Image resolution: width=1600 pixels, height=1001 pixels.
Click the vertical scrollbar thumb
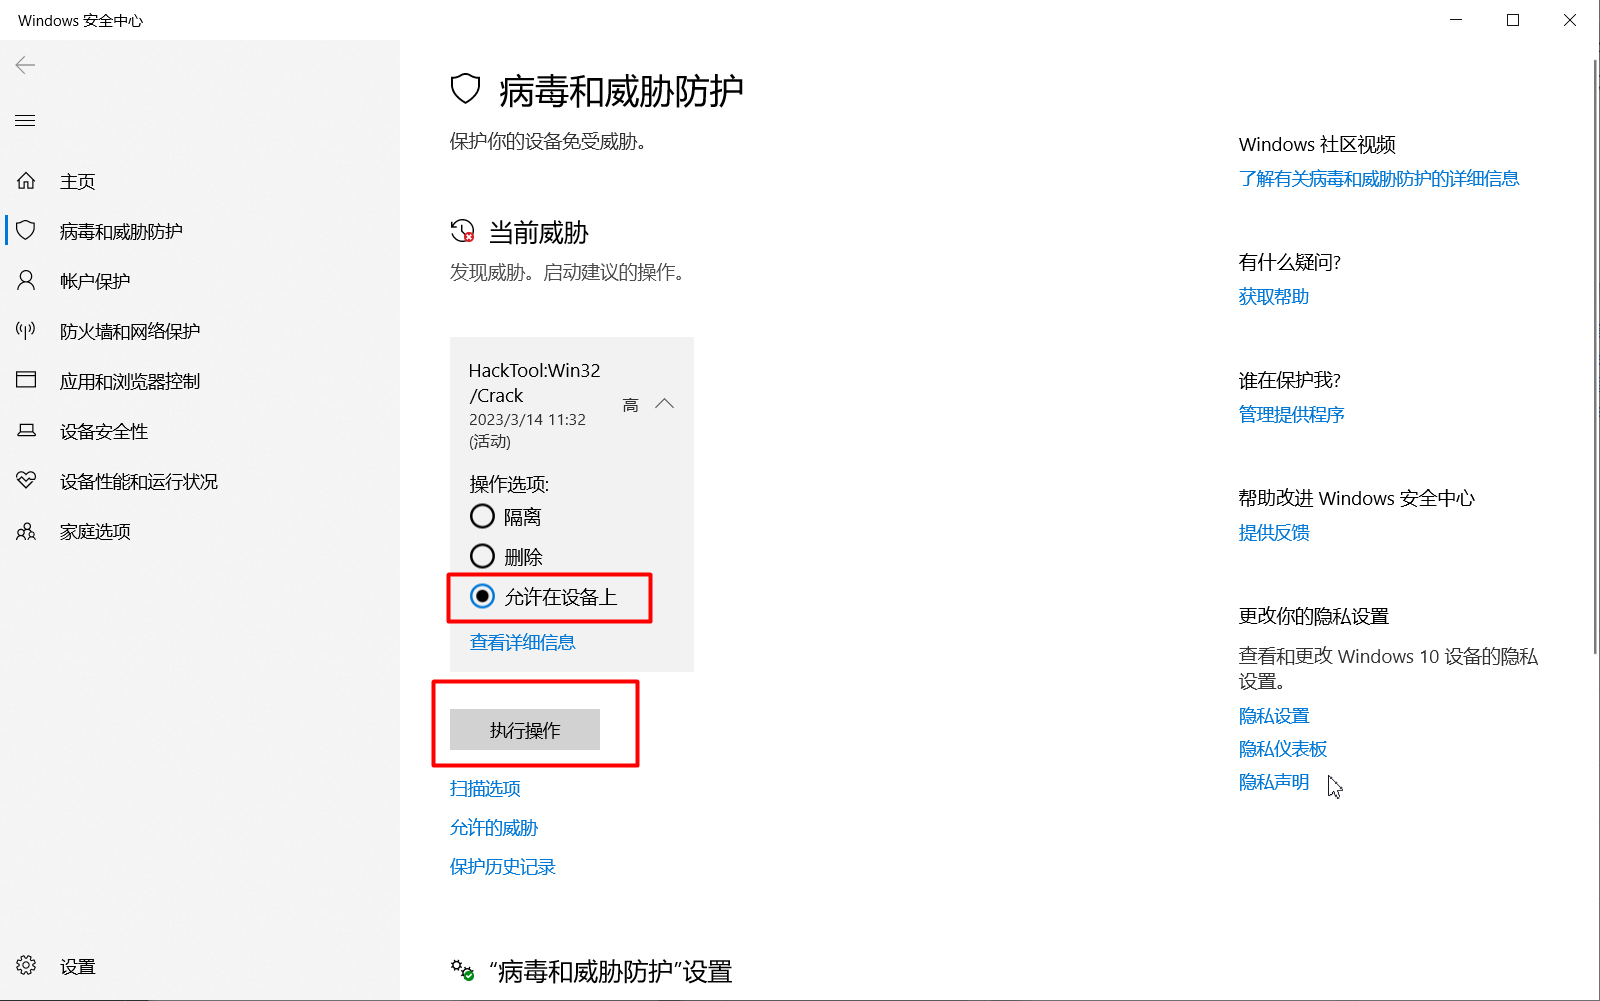(x=1595, y=357)
